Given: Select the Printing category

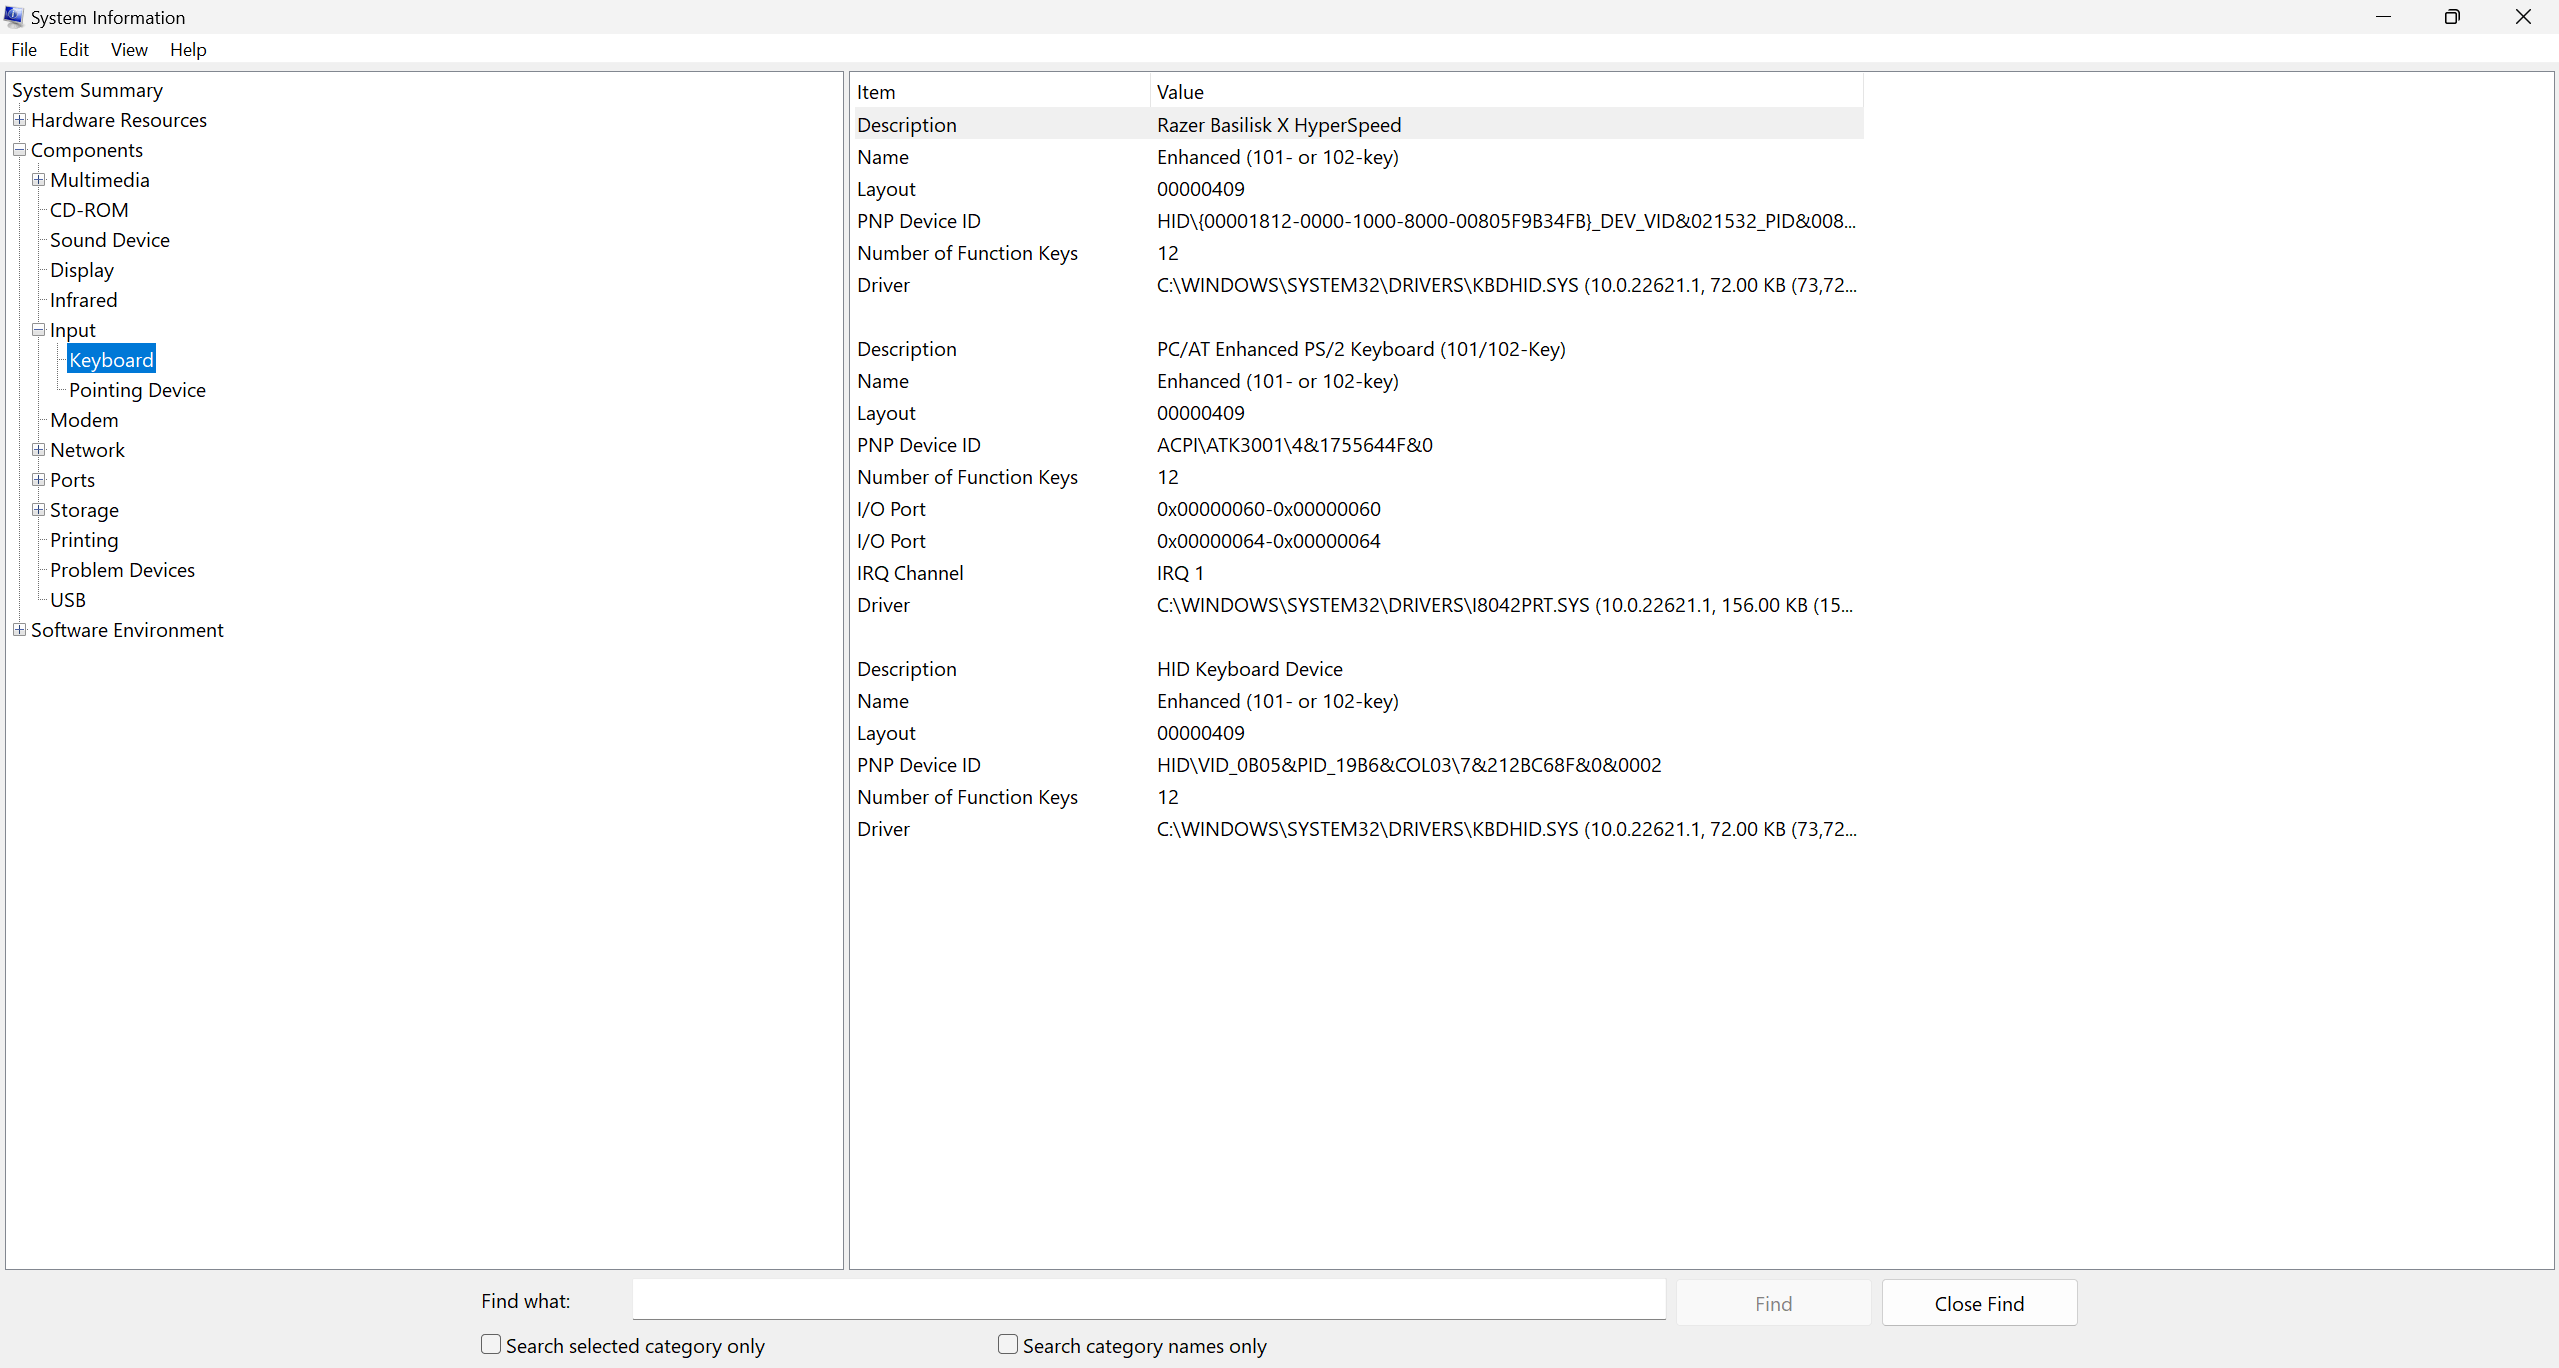Looking at the screenshot, I should [x=84, y=540].
